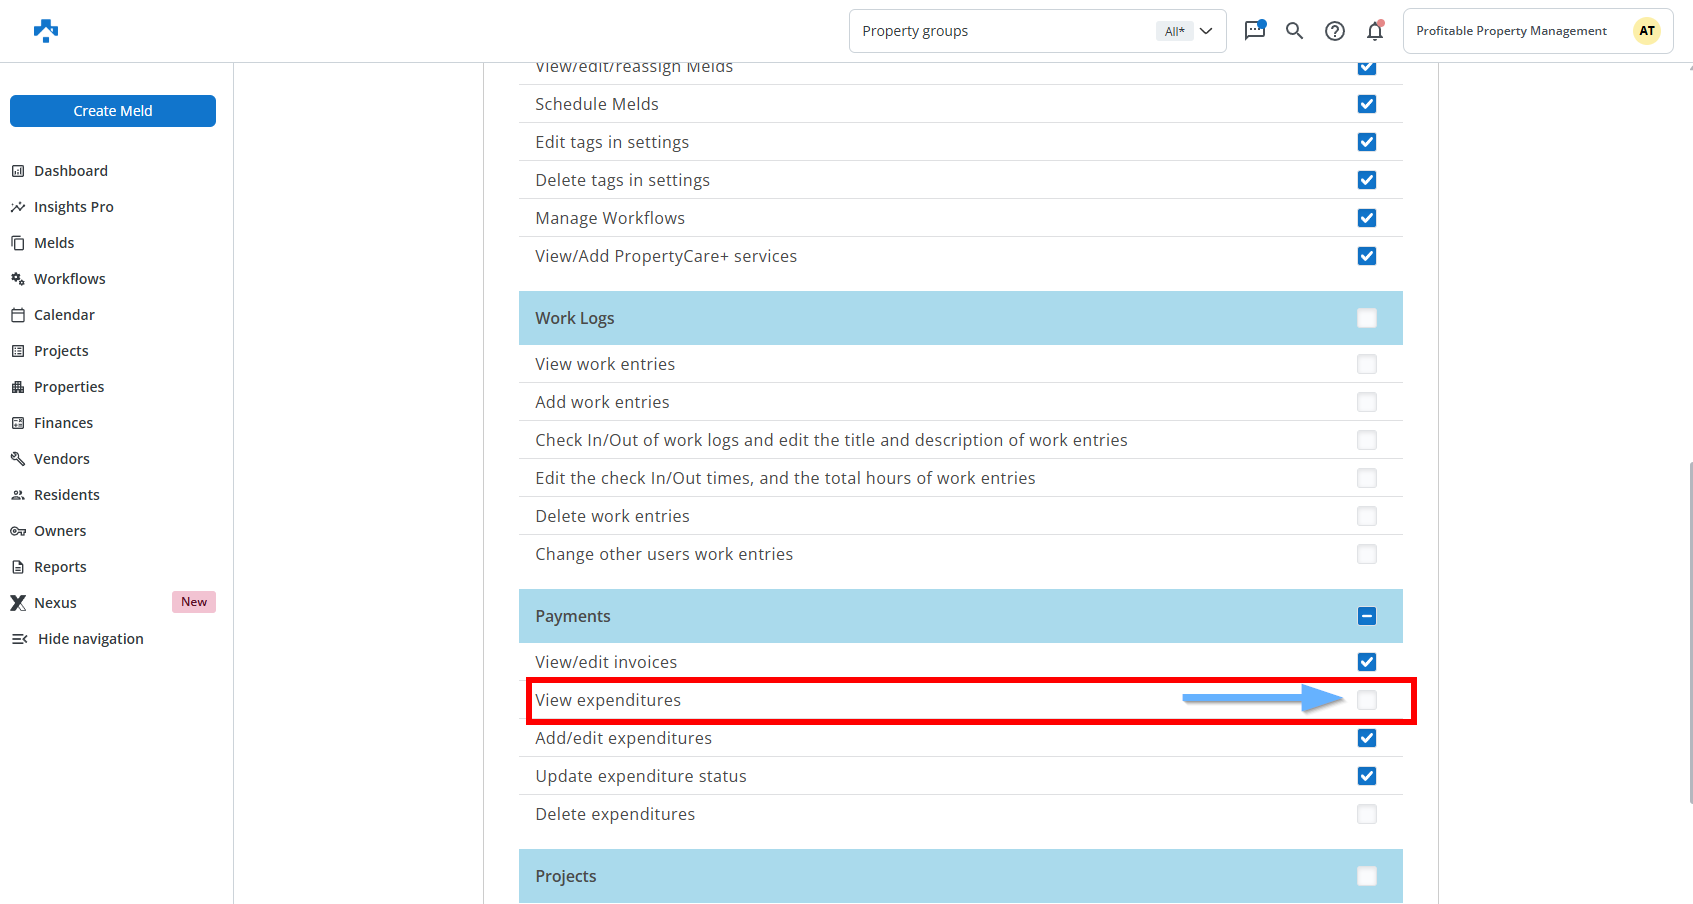The width and height of the screenshot is (1693, 904).
Task: Open the help question mark icon
Action: click(x=1334, y=31)
